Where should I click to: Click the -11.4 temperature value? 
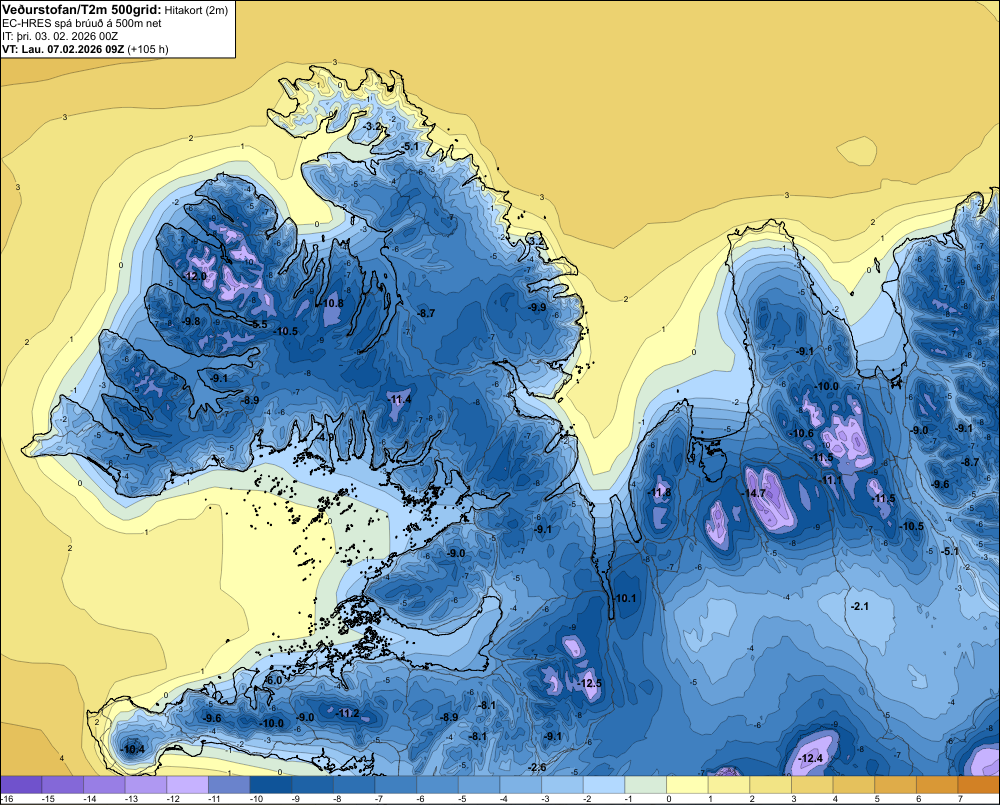pos(399,399)
